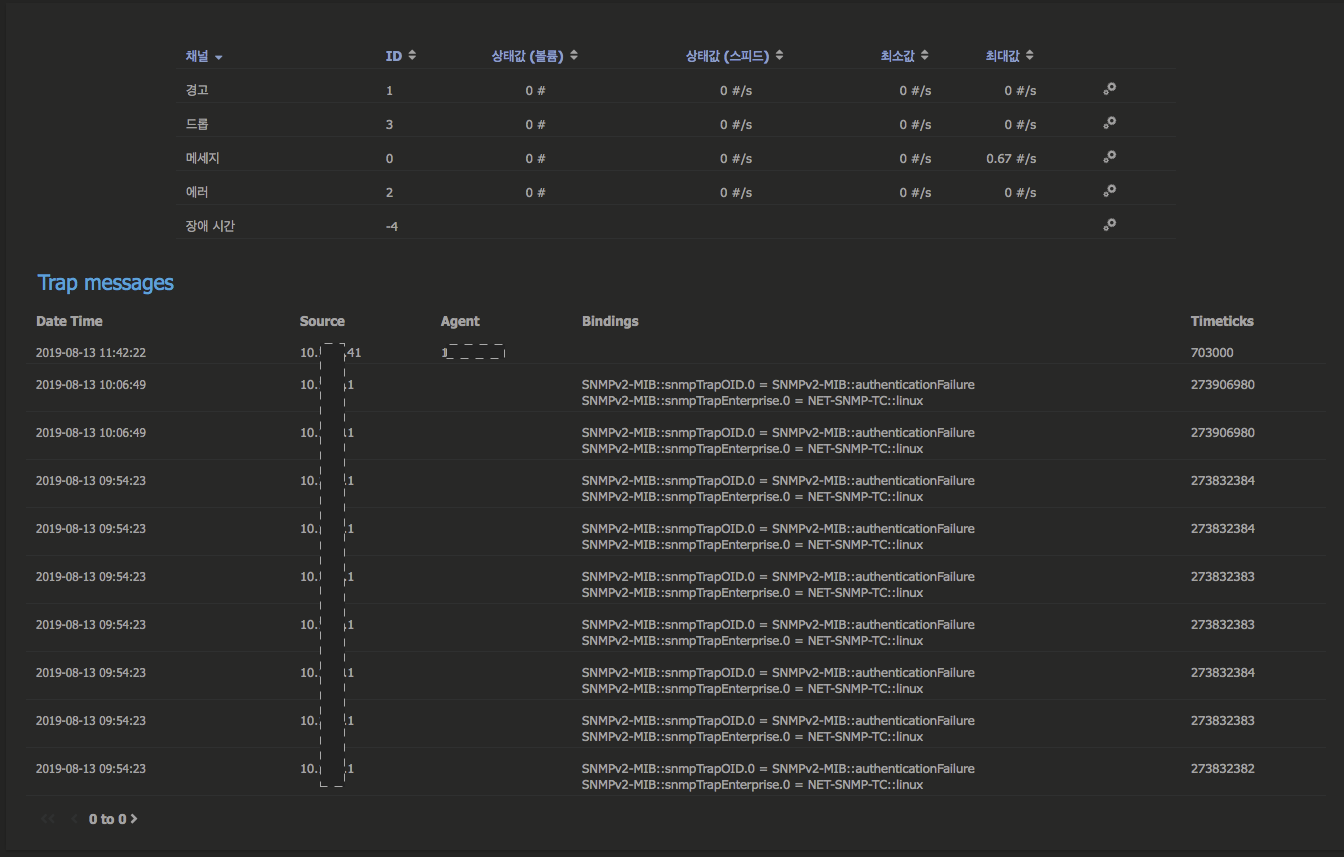Sort by 최소값 column
1344x857 pixels.
point(905,56)
